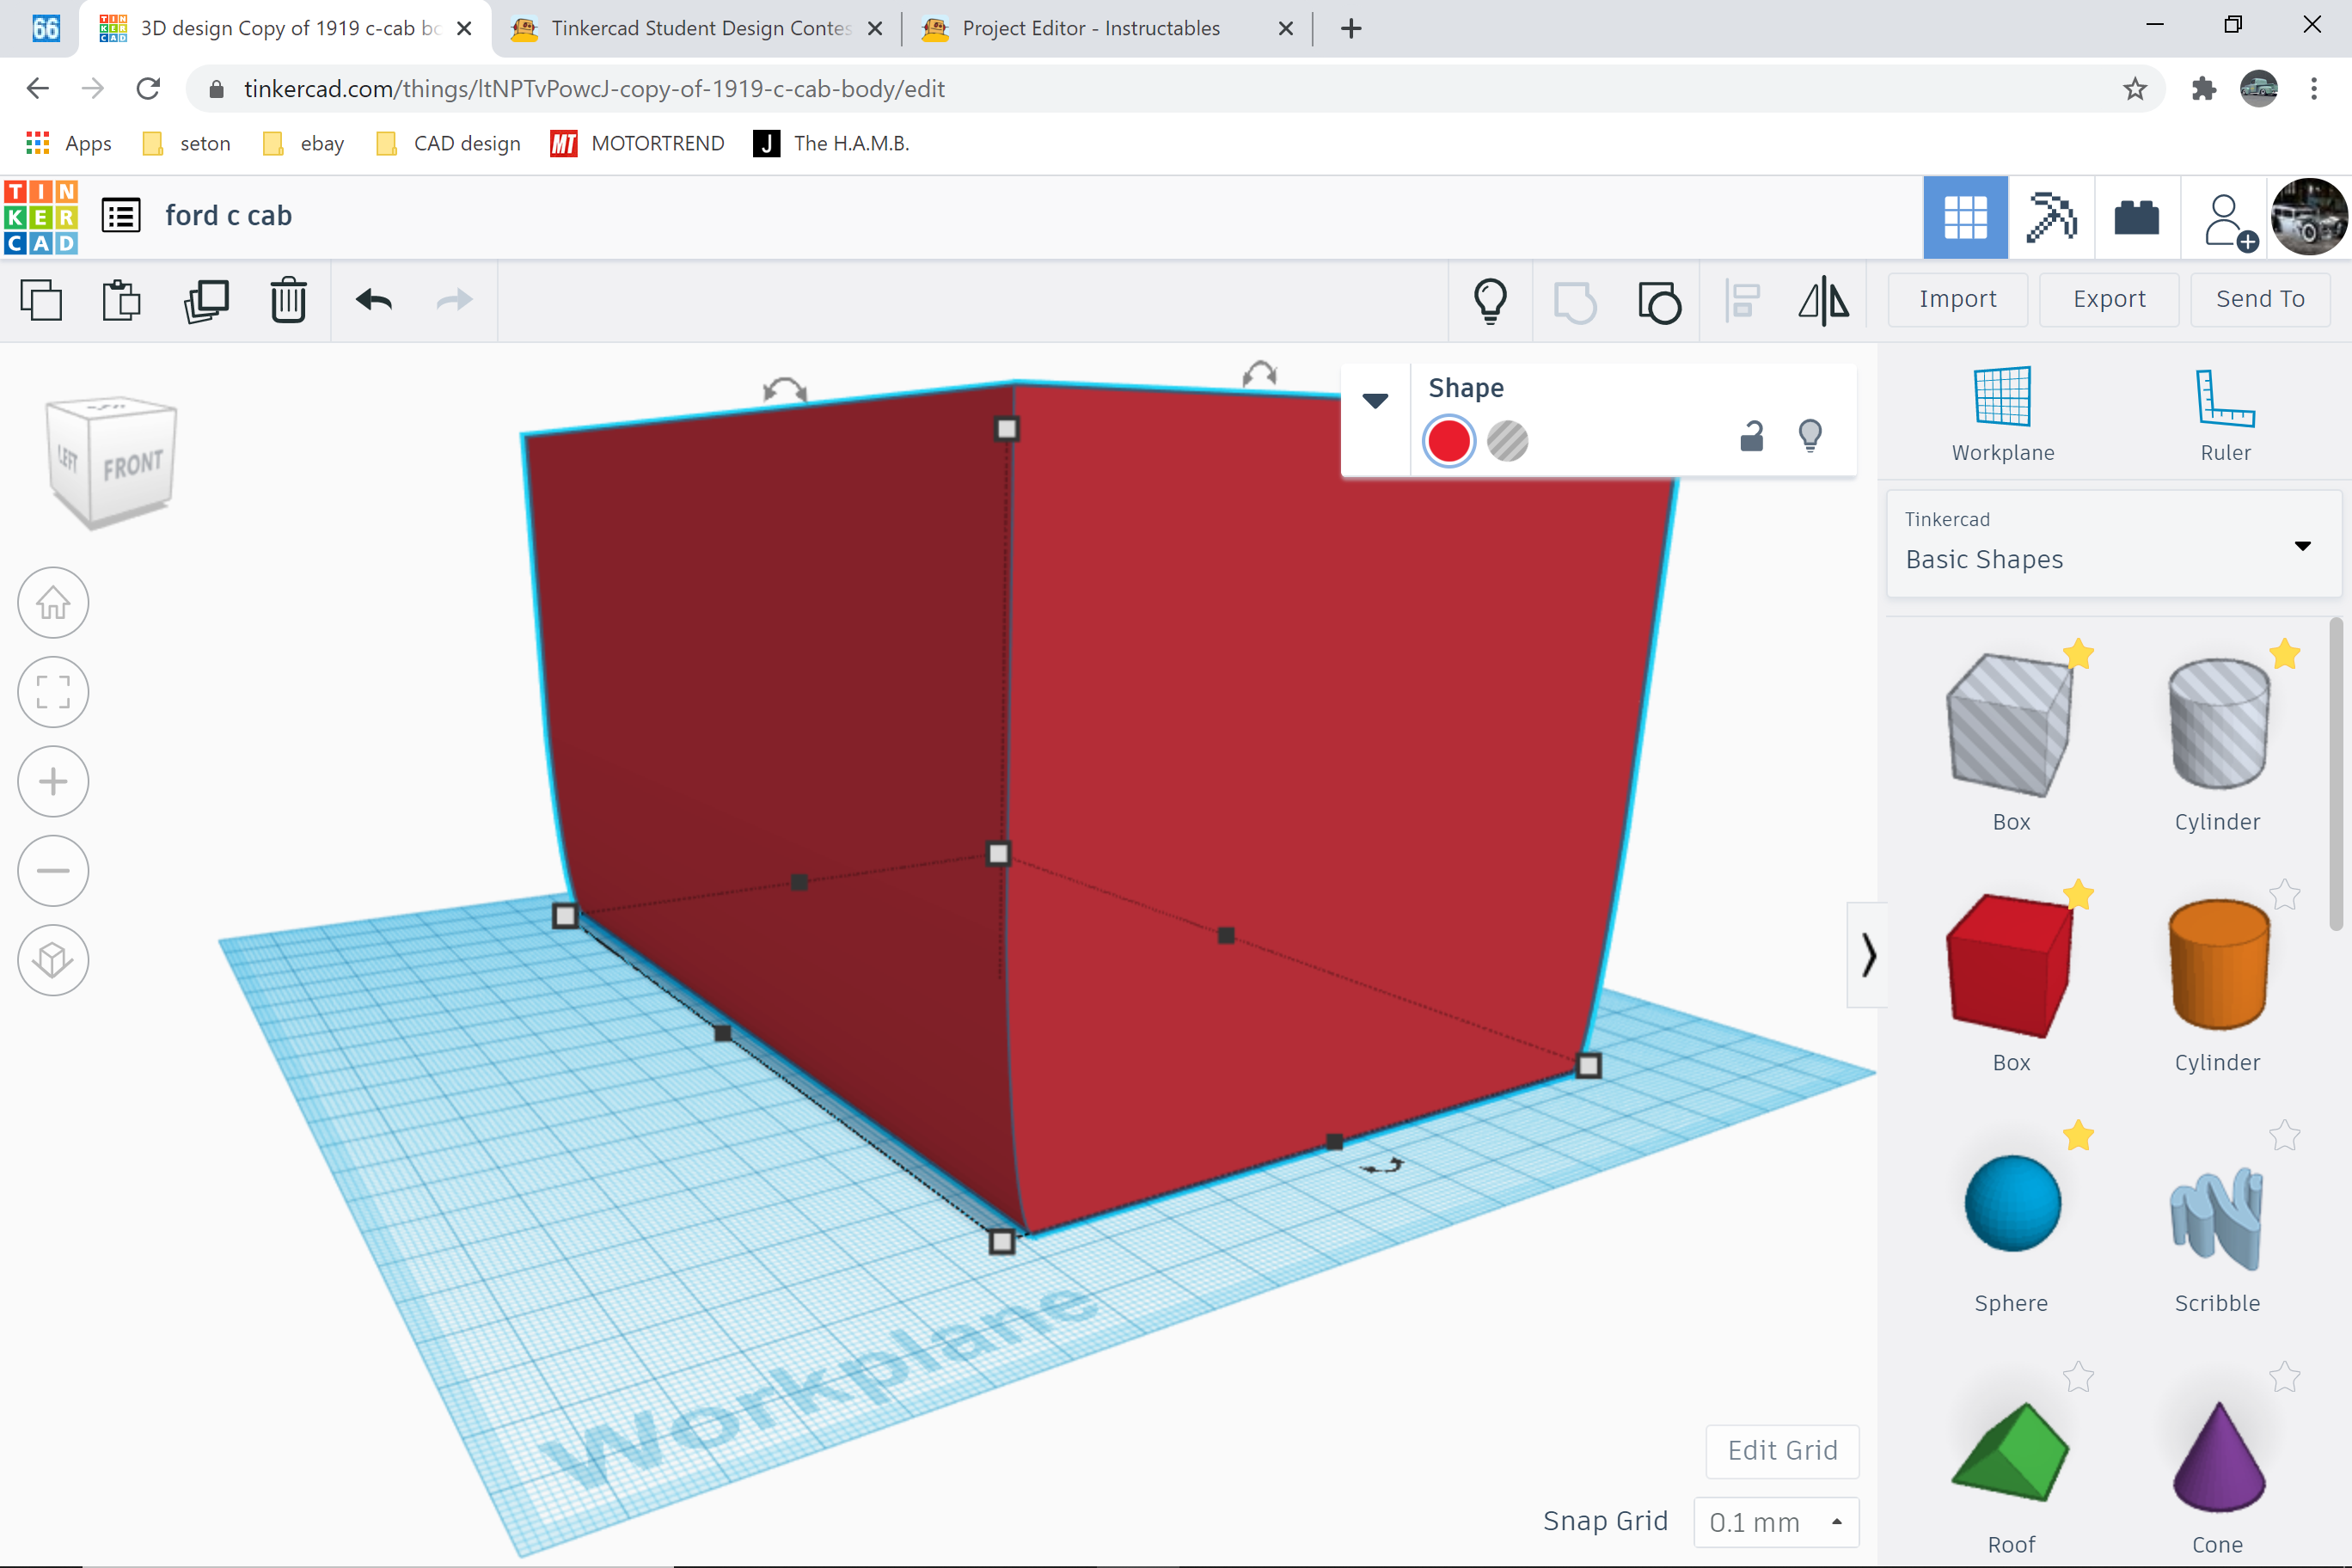Click the Mirror/Flip tool
The height and width of the screenshot is (1568, 2352).
coord(1828,301)
